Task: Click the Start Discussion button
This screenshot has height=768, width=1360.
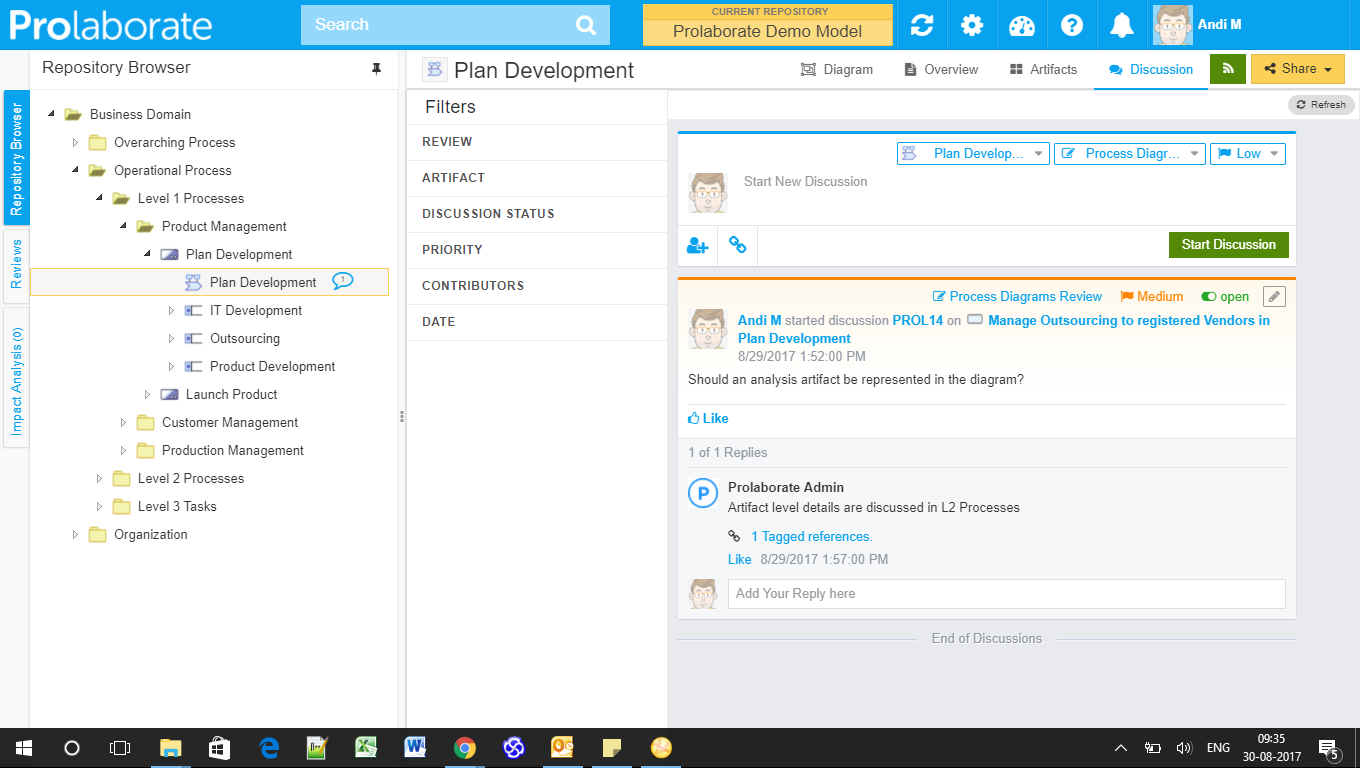Action: pos(1229,245)
